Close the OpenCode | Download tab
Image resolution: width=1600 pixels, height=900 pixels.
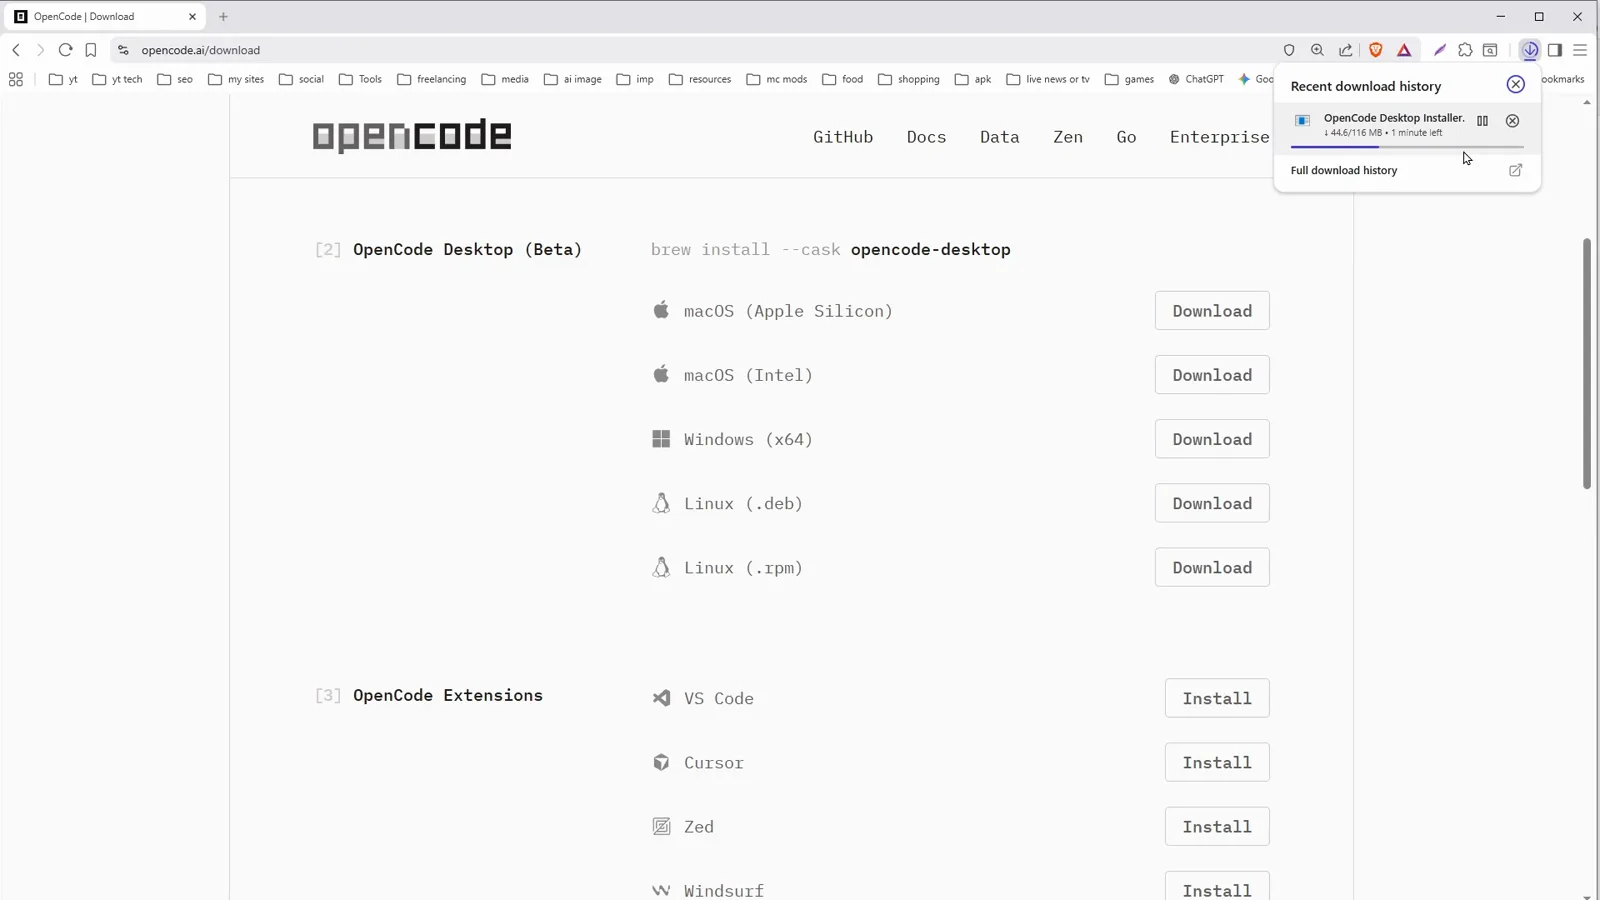(x=193, y=17)
